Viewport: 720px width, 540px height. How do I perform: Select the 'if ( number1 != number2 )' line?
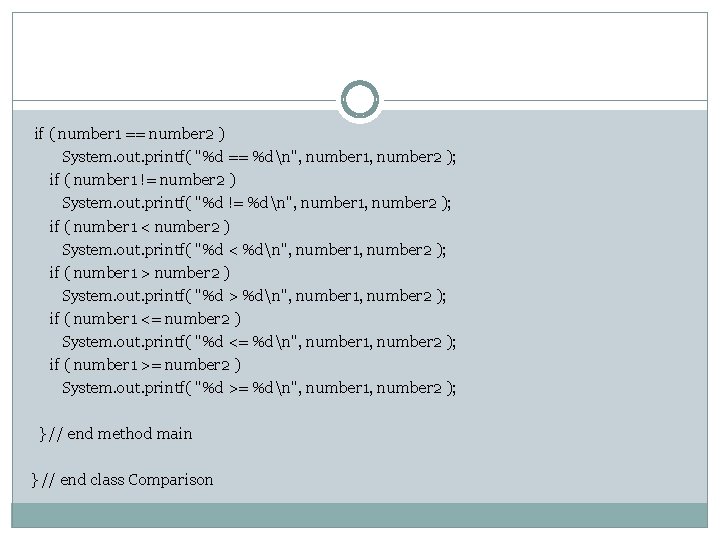142,180
